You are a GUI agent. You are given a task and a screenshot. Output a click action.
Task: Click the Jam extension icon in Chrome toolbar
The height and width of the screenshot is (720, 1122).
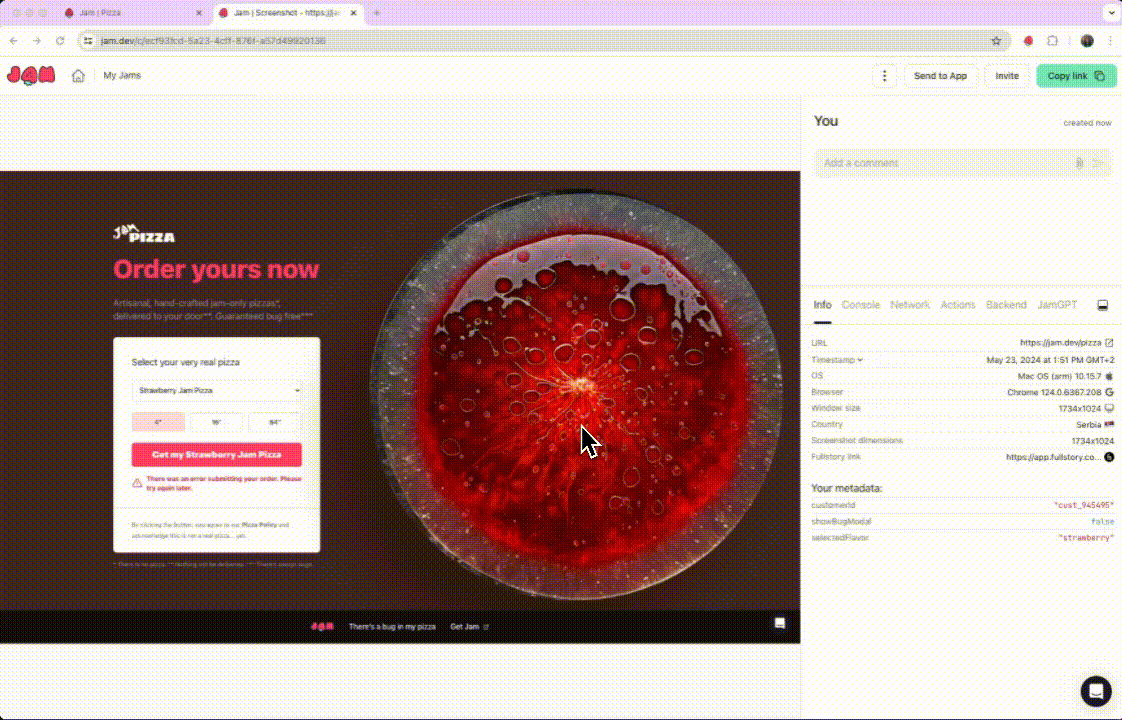[1028, 41]
